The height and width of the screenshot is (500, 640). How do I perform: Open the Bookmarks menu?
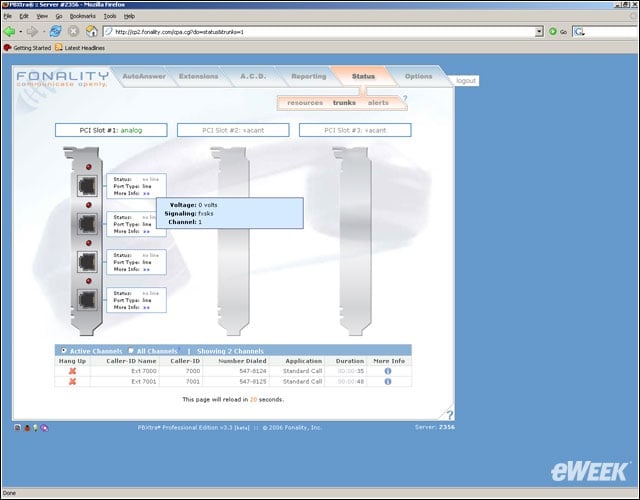click(82, 16)
